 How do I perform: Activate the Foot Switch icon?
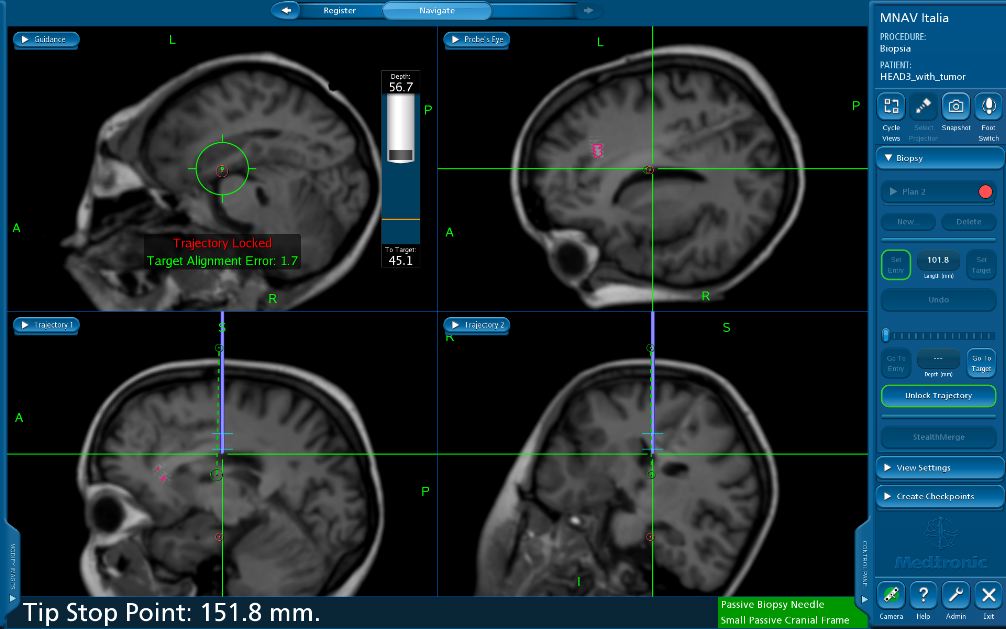tap(988, 107)
